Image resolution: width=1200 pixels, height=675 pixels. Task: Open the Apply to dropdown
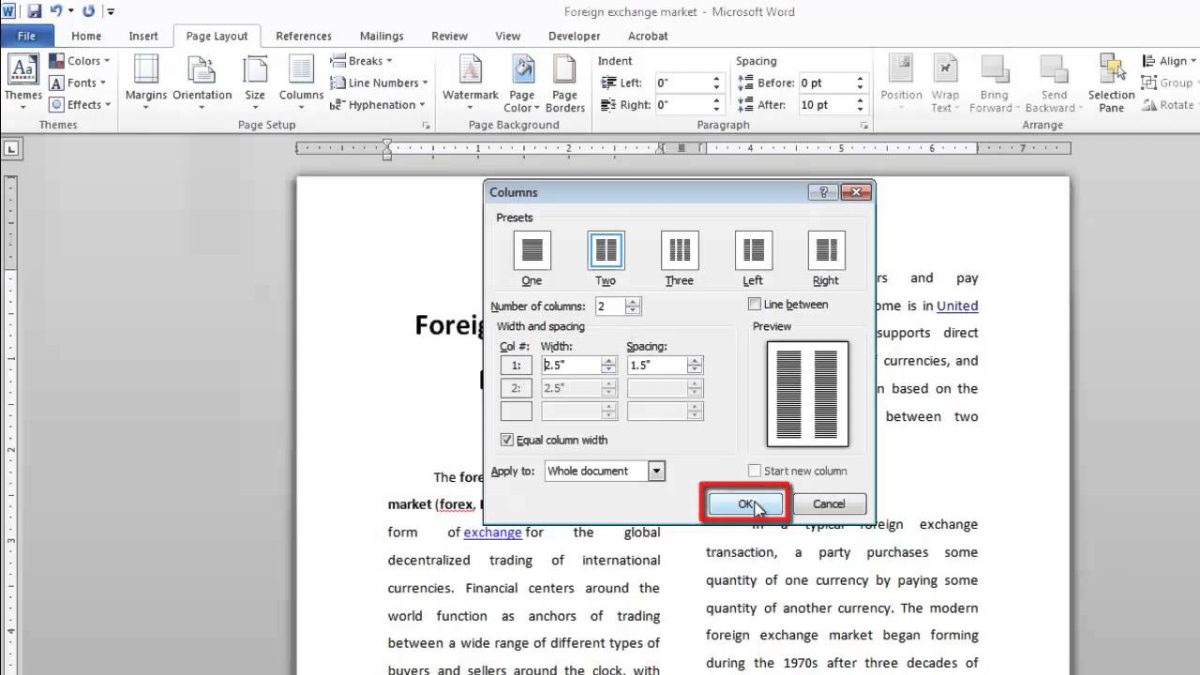pos(657,470)
